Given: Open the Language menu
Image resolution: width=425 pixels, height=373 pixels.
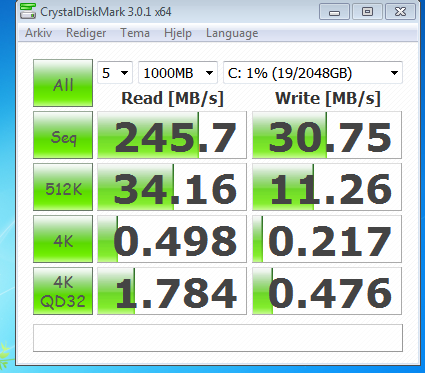Looking at the screenshot, I should [x=232, y=33].
